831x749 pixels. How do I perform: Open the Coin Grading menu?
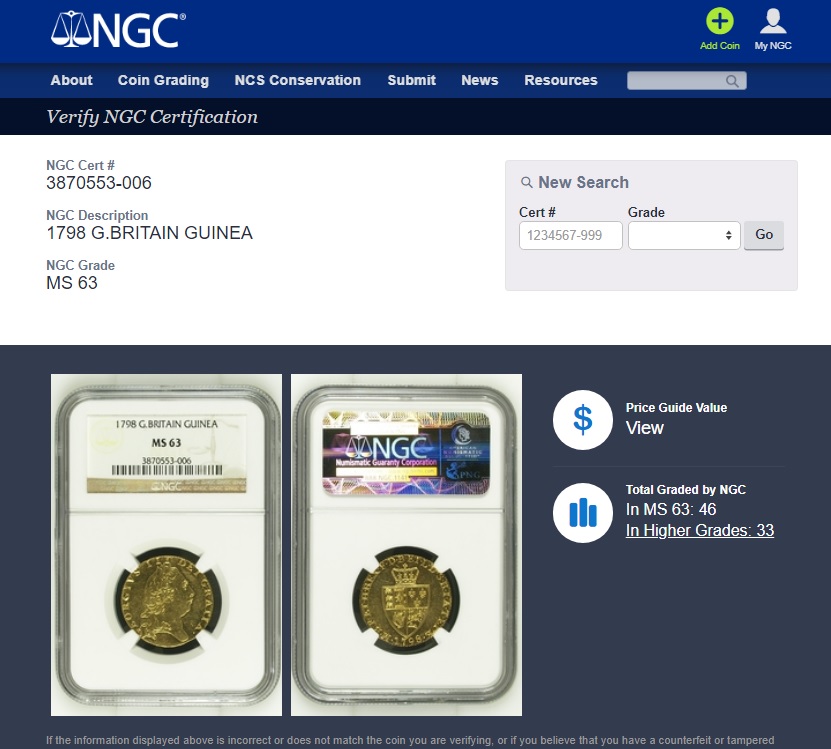click(163, 80)
